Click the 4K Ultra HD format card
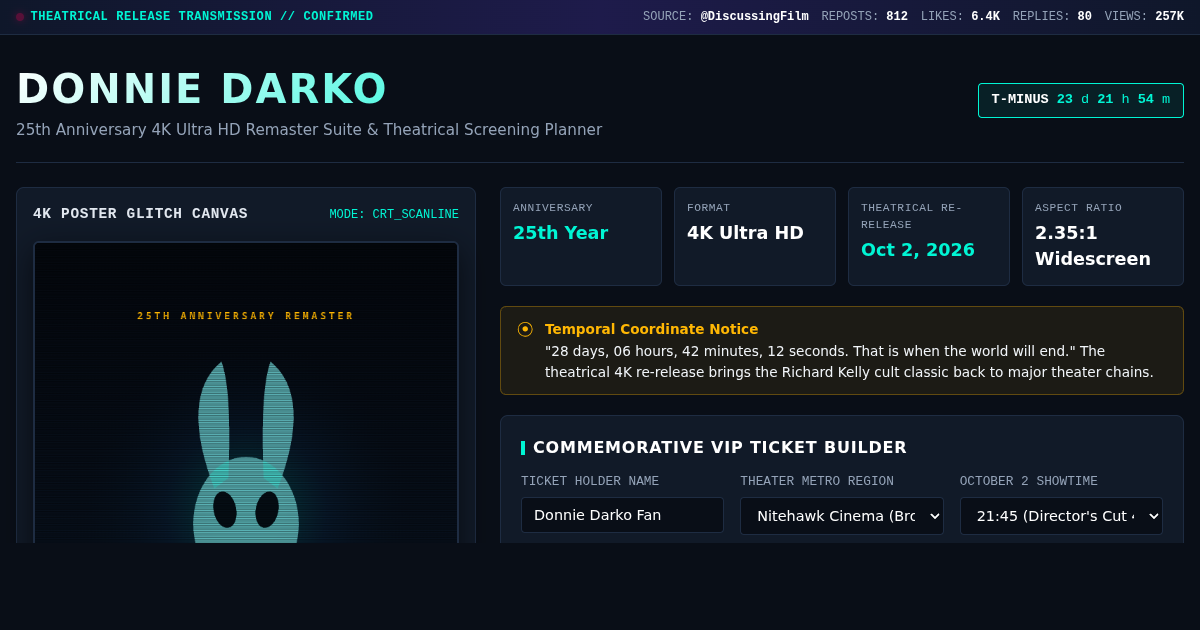 coord(755,236)
